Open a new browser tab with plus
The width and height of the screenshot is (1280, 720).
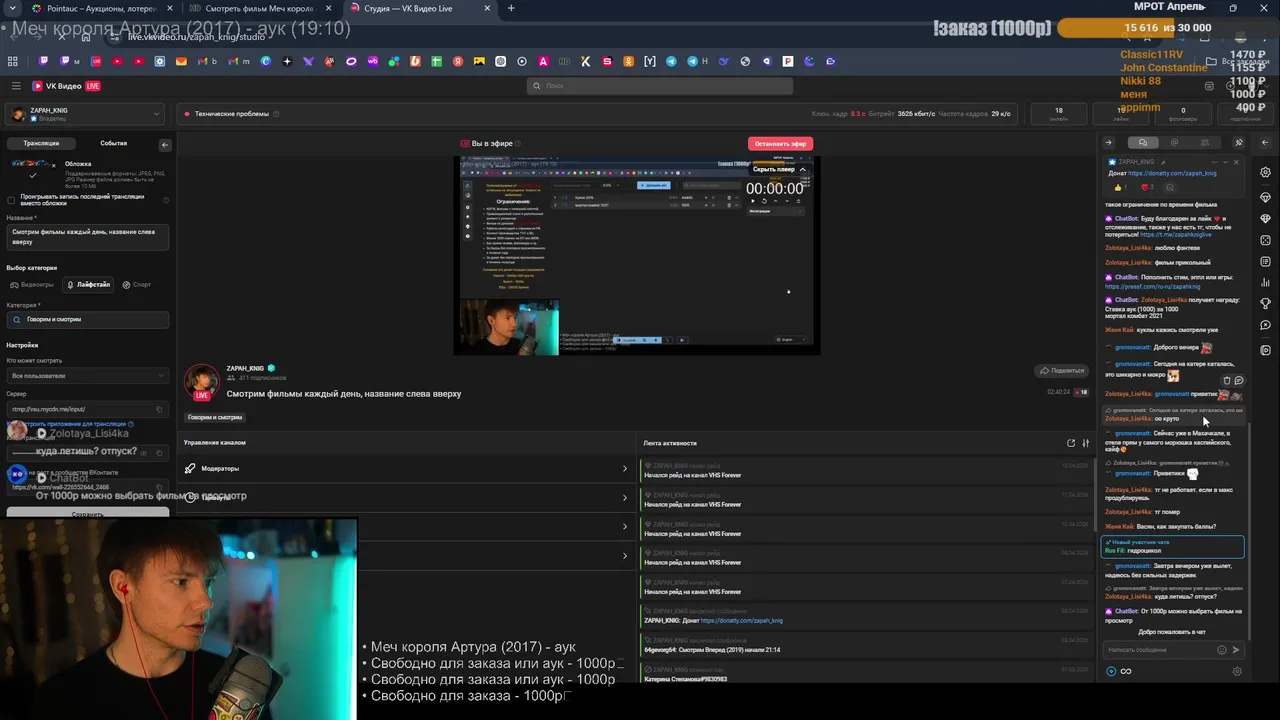pos(511,8)
